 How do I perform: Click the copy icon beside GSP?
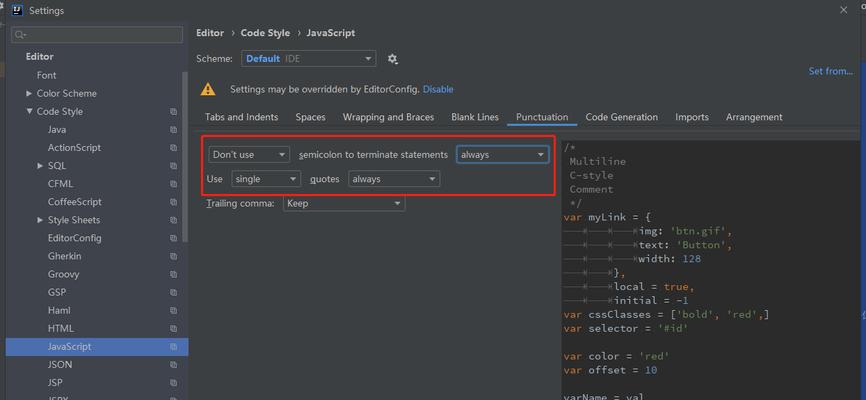pos(173,292)
